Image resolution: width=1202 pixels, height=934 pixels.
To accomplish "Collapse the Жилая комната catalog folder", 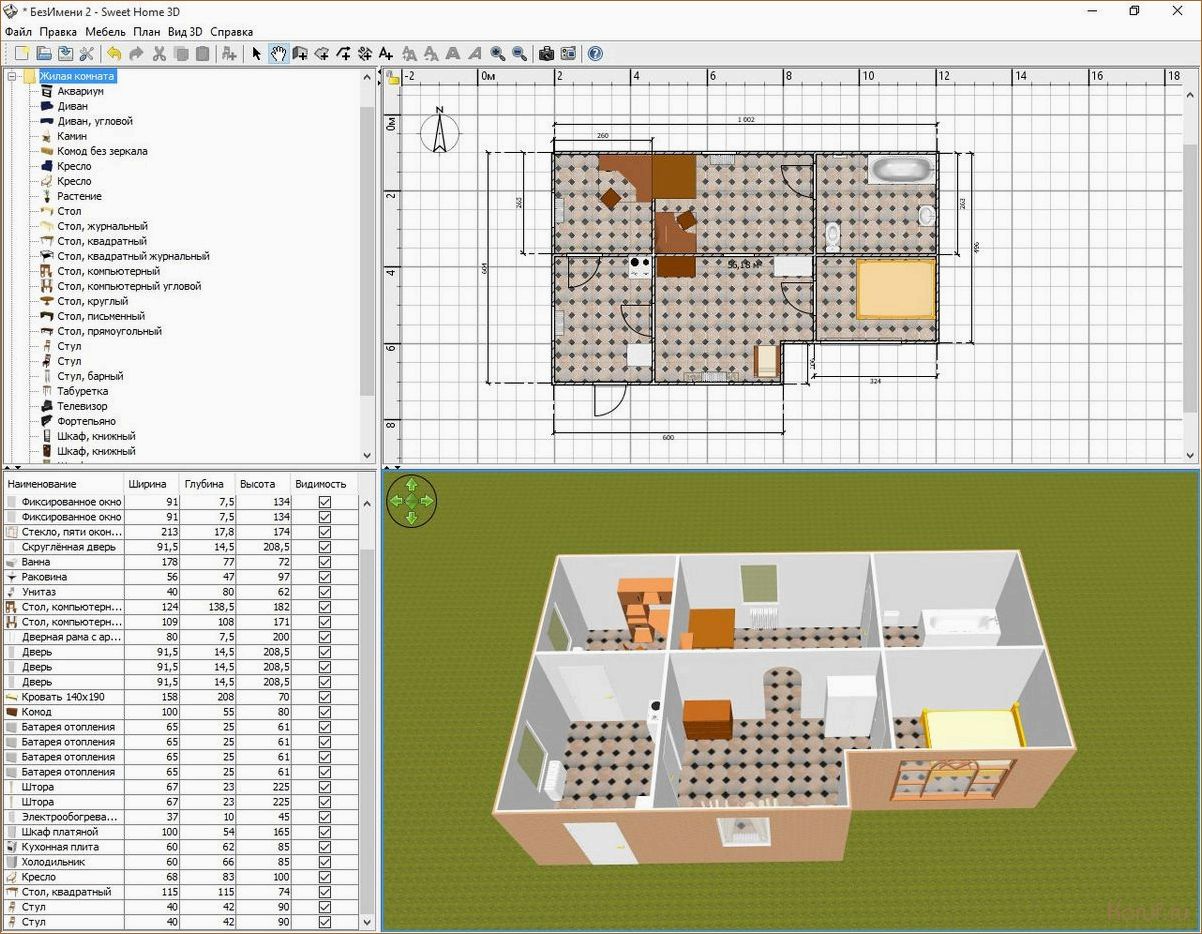I will [12, 76].
